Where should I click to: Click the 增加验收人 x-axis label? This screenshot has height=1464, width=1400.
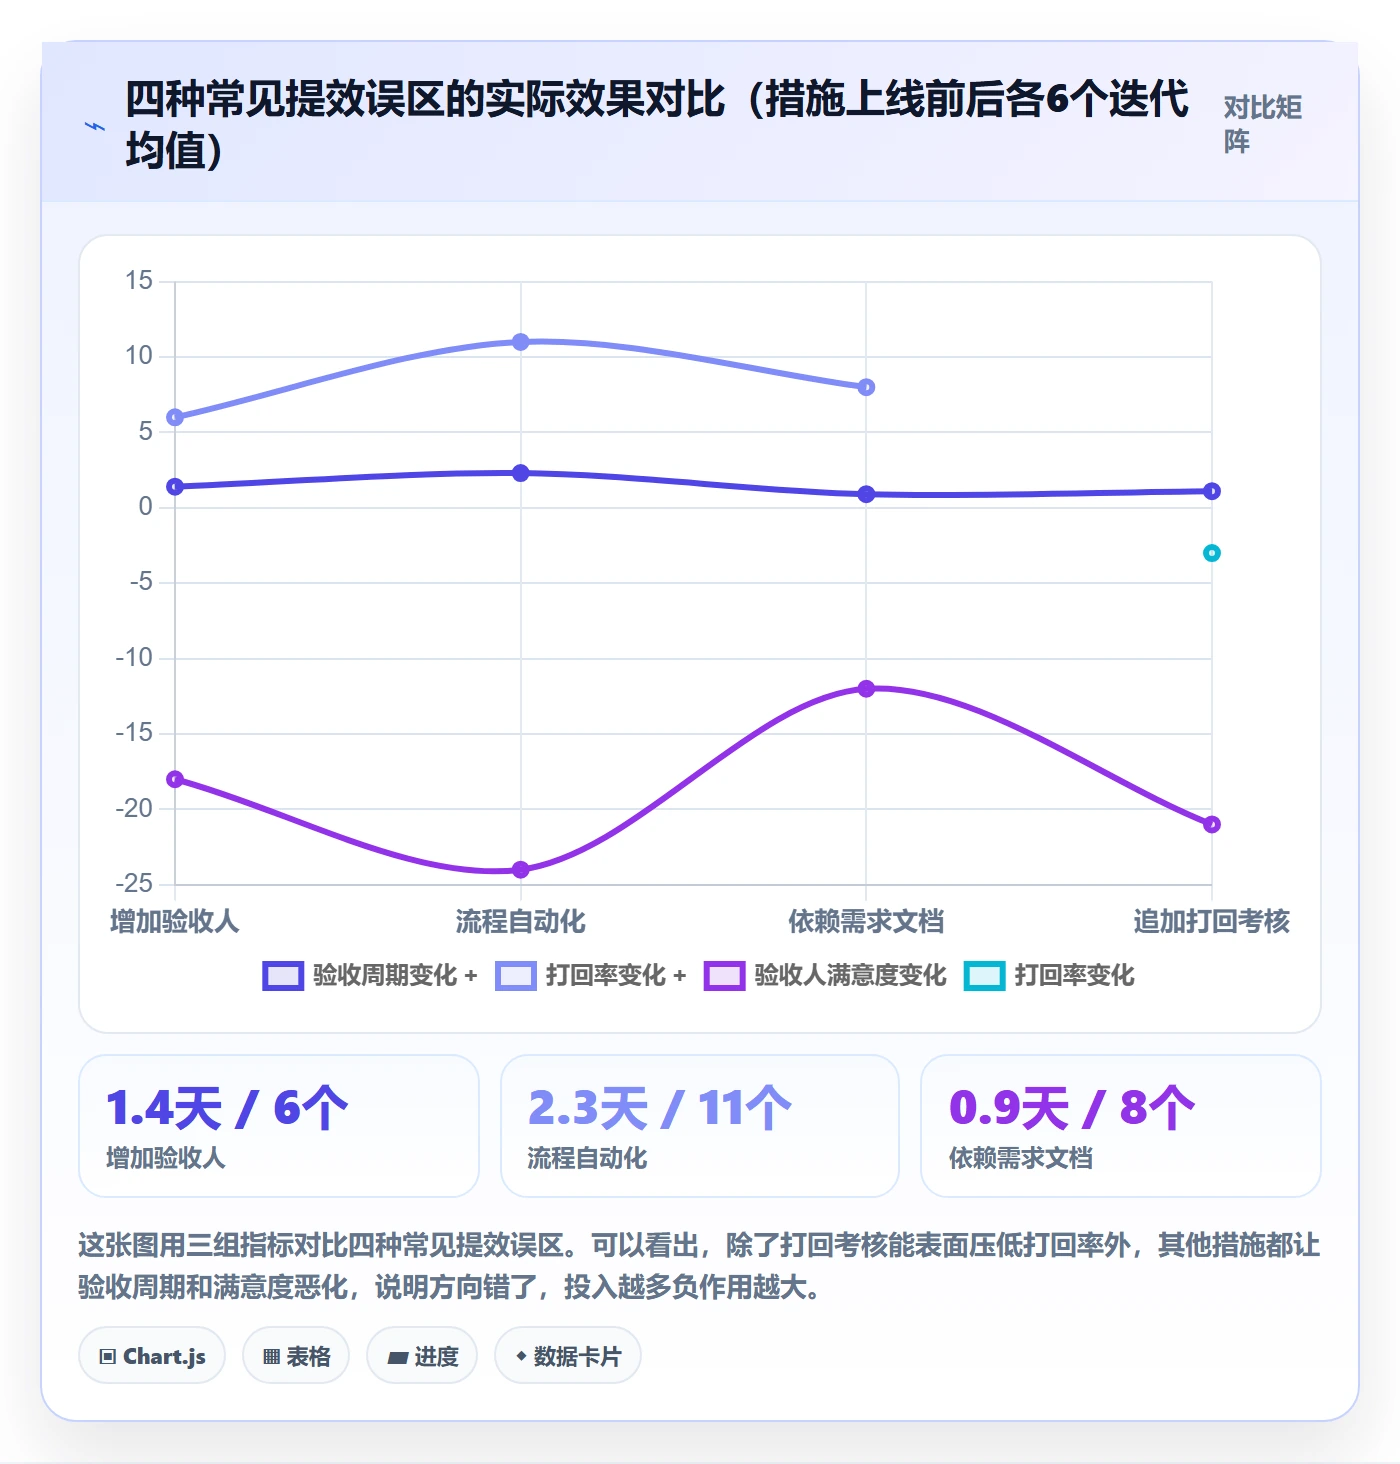[175, 921]
